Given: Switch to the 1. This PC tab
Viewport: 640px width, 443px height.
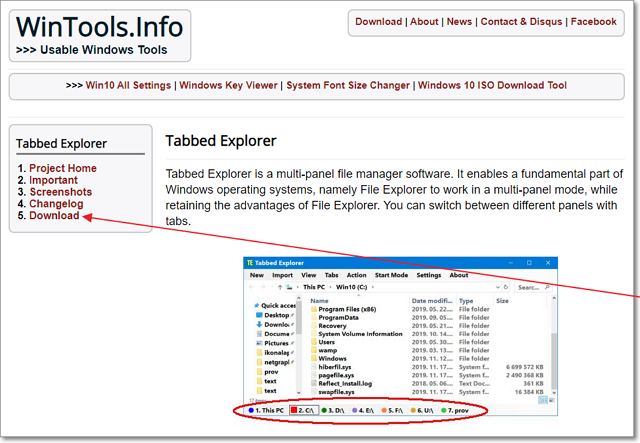Looking at the screenshot, I should pos(267,411).
